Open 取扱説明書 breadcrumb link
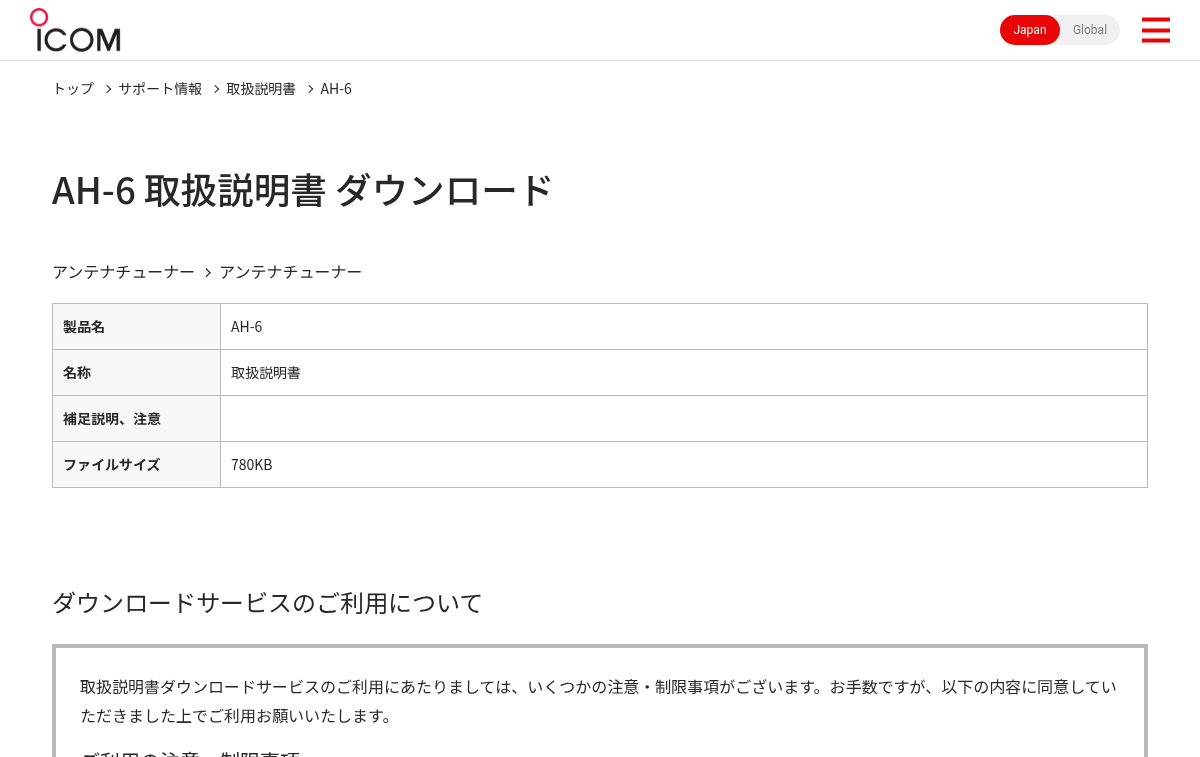 tap(261, 88)
